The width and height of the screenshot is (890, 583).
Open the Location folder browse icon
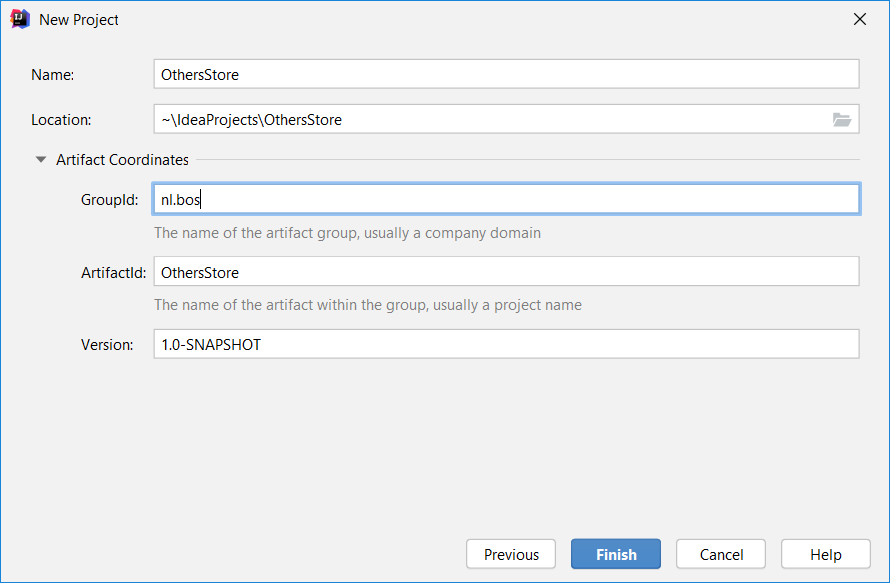842,120
